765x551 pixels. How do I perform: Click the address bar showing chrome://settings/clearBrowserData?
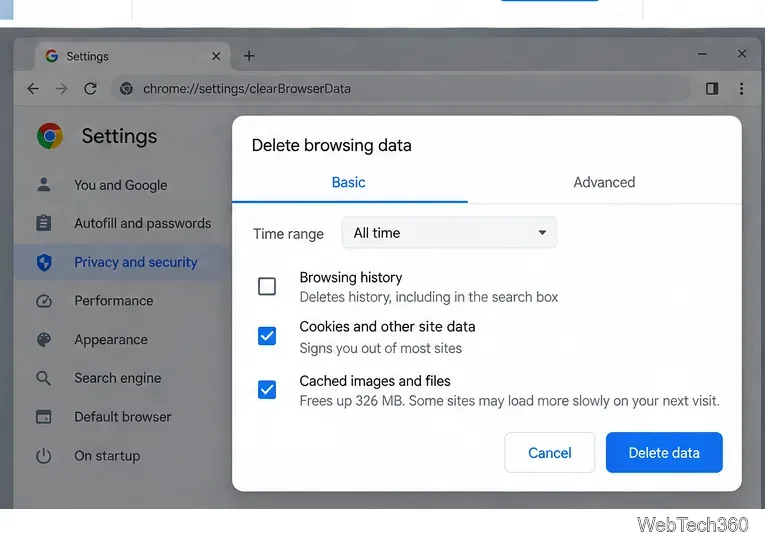[400, 89]
